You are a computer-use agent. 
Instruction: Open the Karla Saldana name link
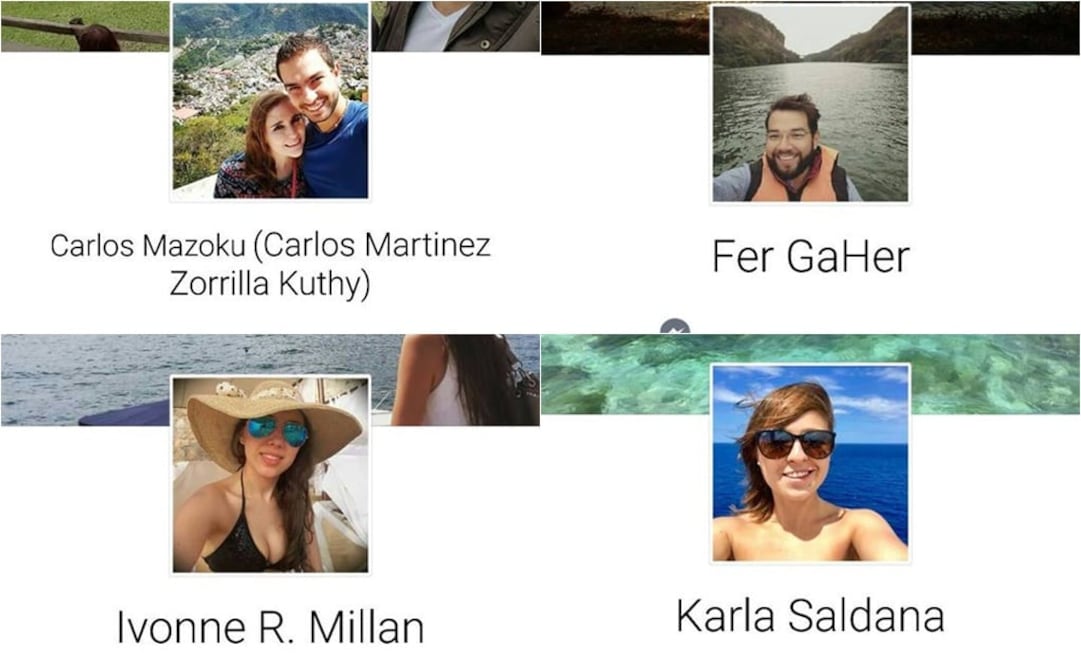[810, 615]
